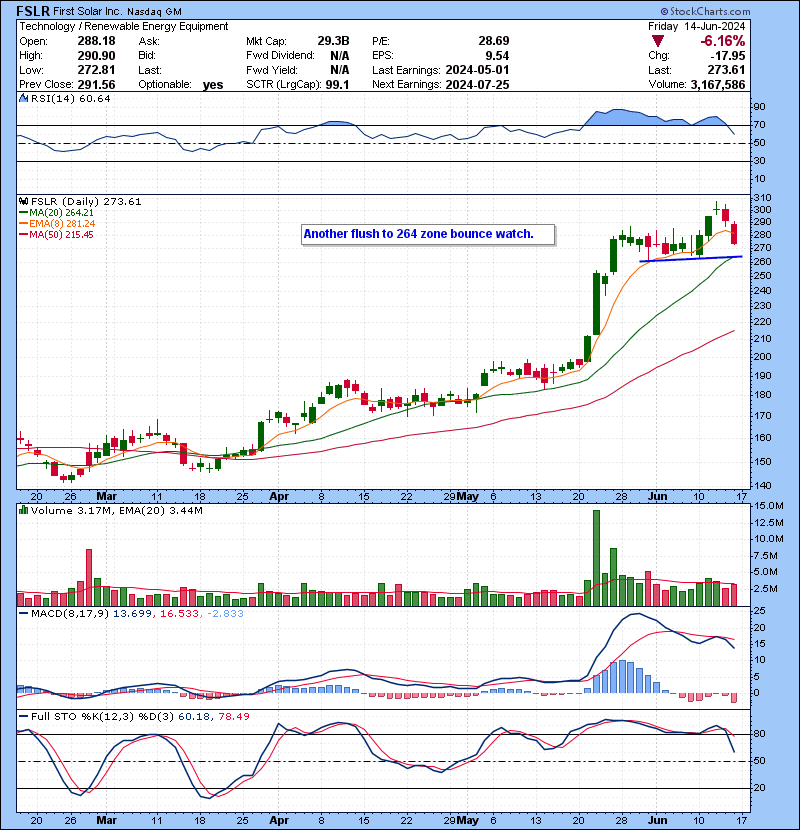Click the Full STO legend line marker
Screen dimensions: 800x830
pyautogui.click(x=23, y=716)
